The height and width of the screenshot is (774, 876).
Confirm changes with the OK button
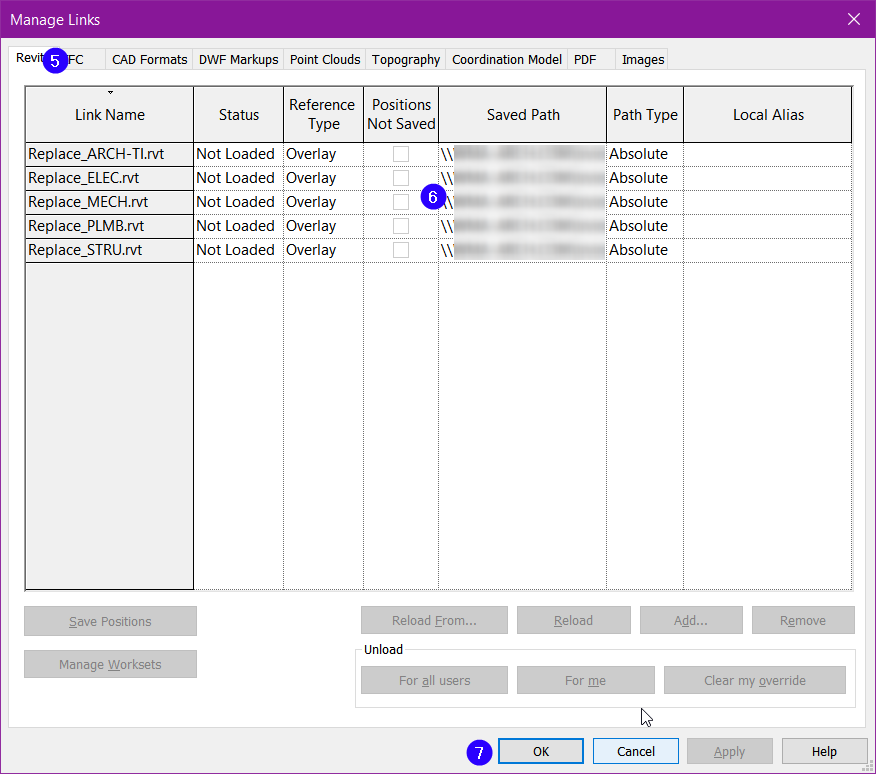pyautogui.click(x=540, y=751)
